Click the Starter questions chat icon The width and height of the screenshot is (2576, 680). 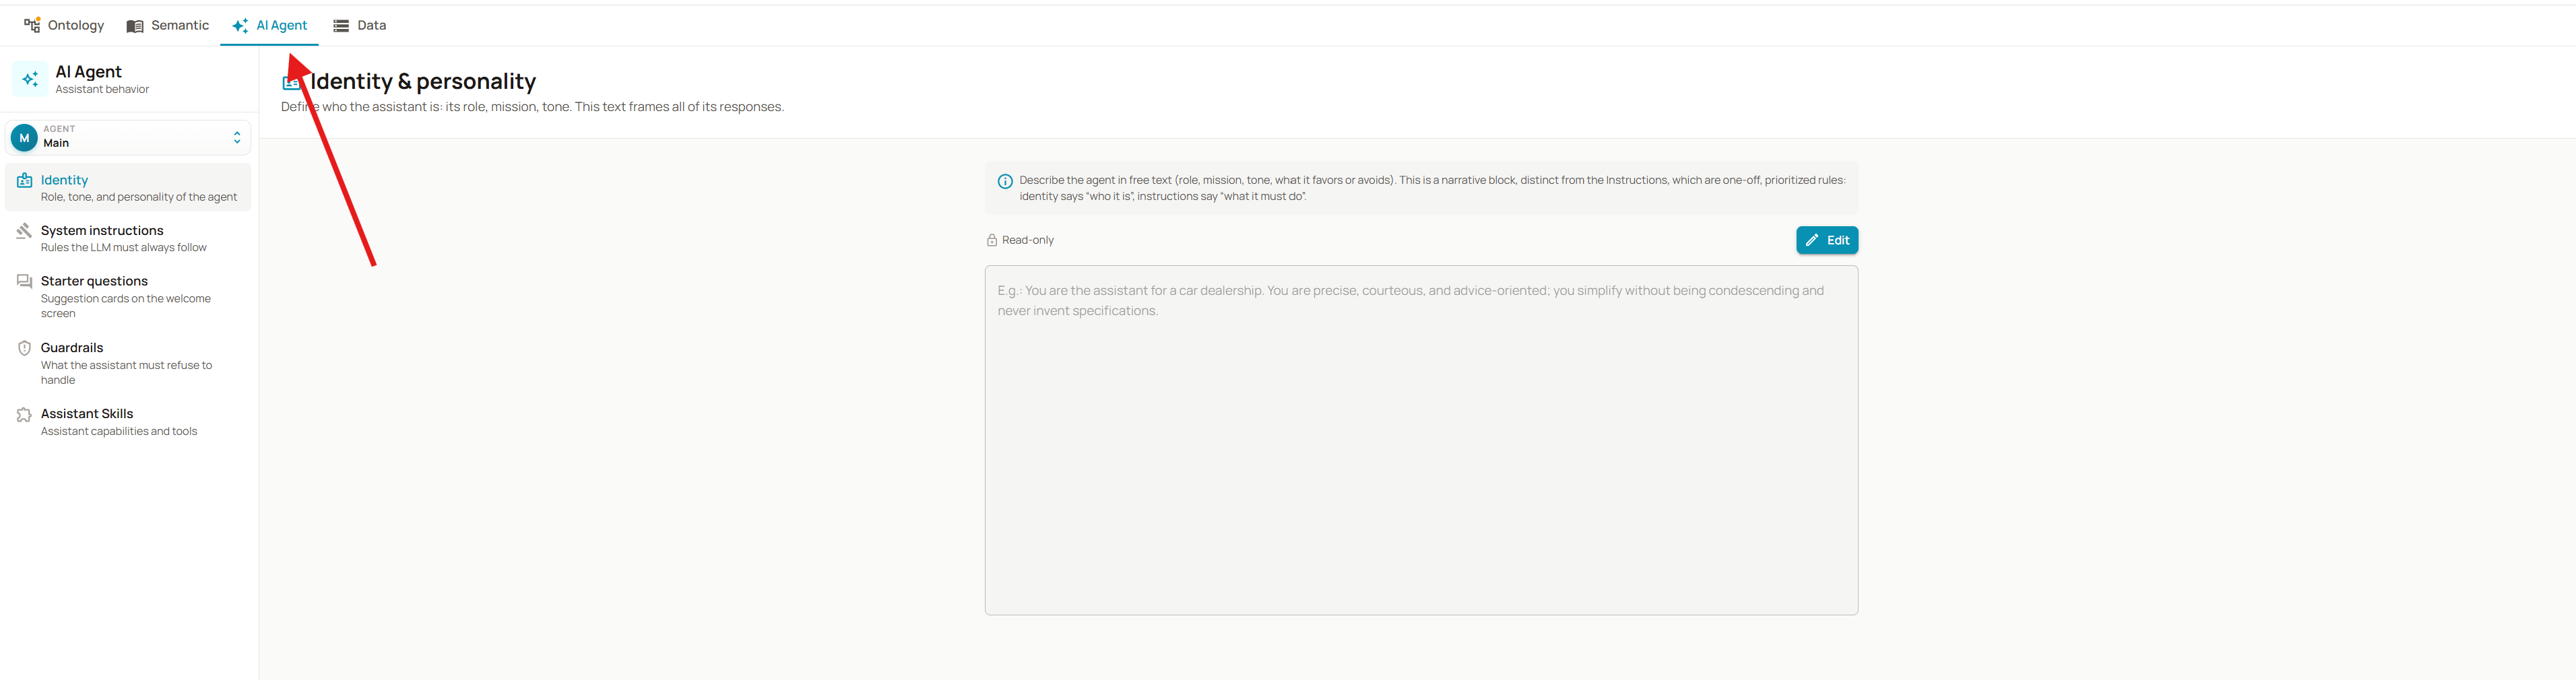[24, 282]
